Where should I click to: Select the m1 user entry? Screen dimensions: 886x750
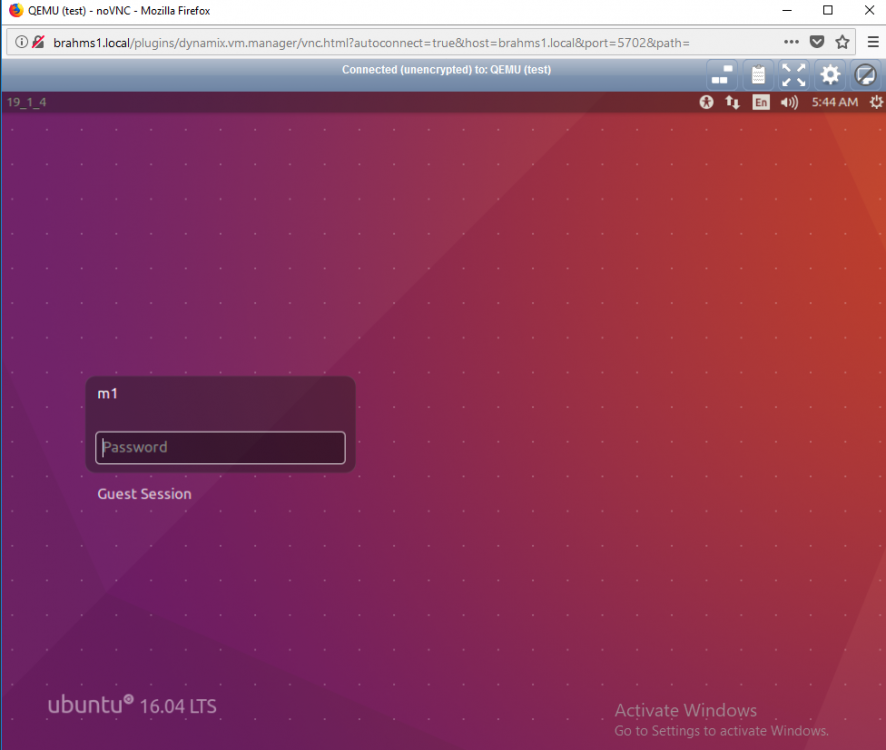[107, 393]
